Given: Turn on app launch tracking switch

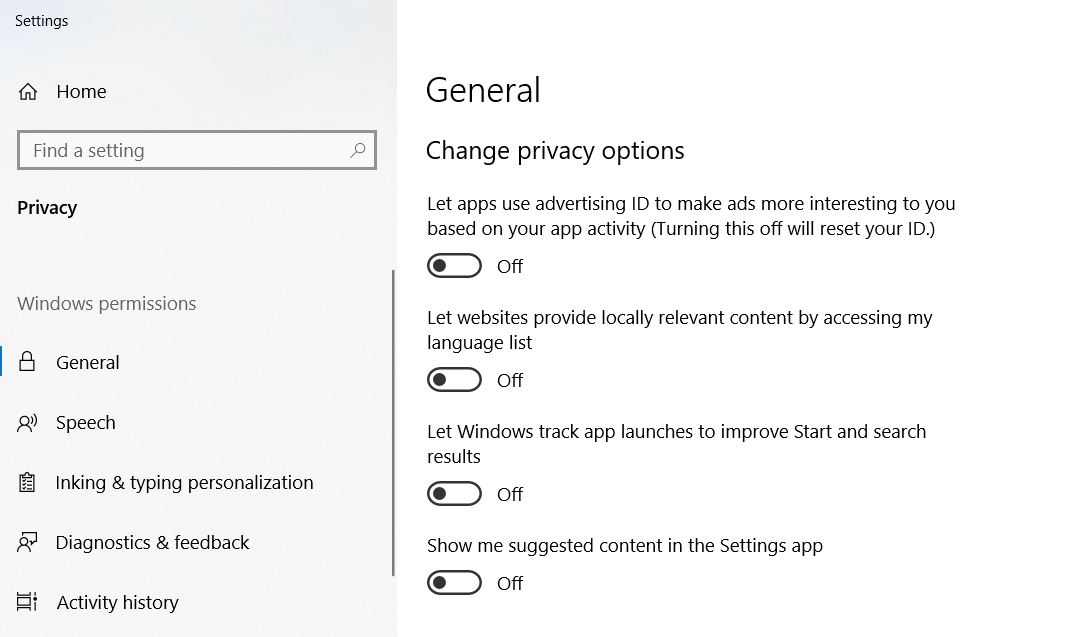Looking at the screenshot, I should click(x=454, y=494).
